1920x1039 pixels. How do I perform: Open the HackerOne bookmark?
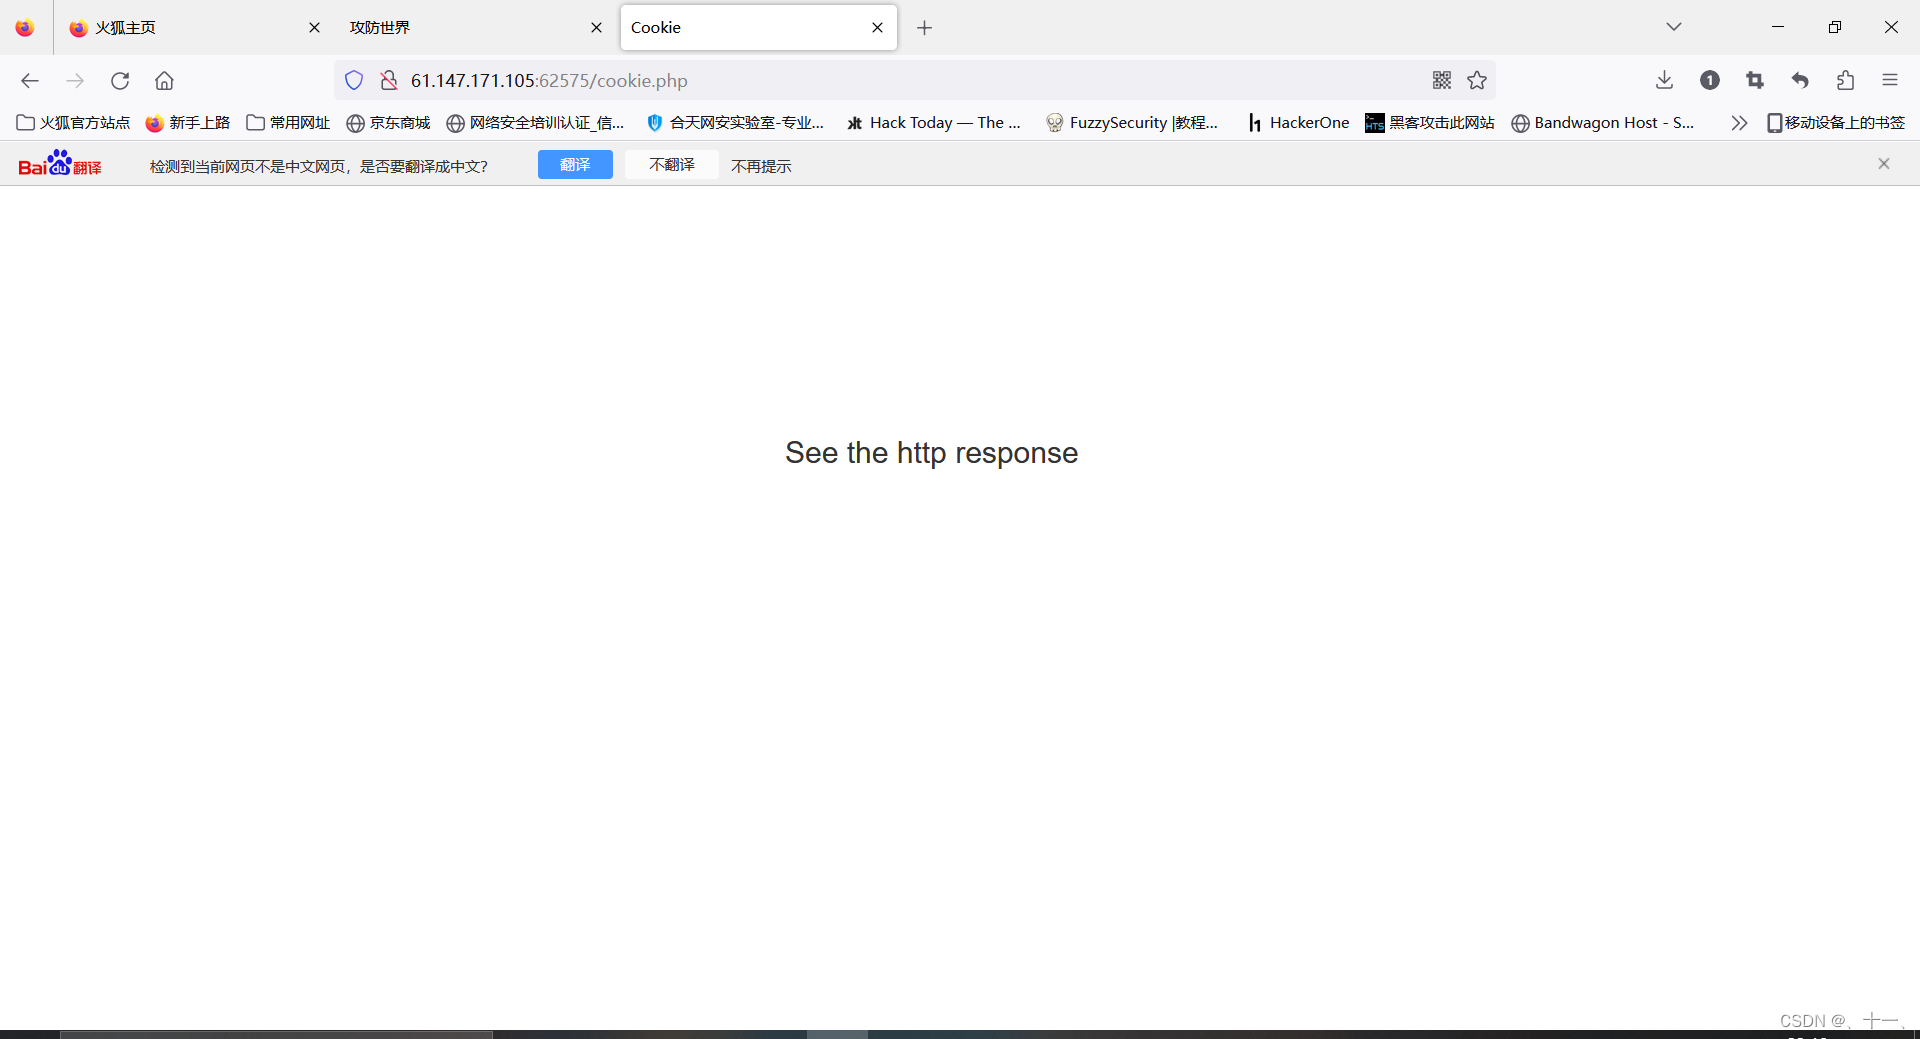pyautogui.click(x=1298, y=123)
